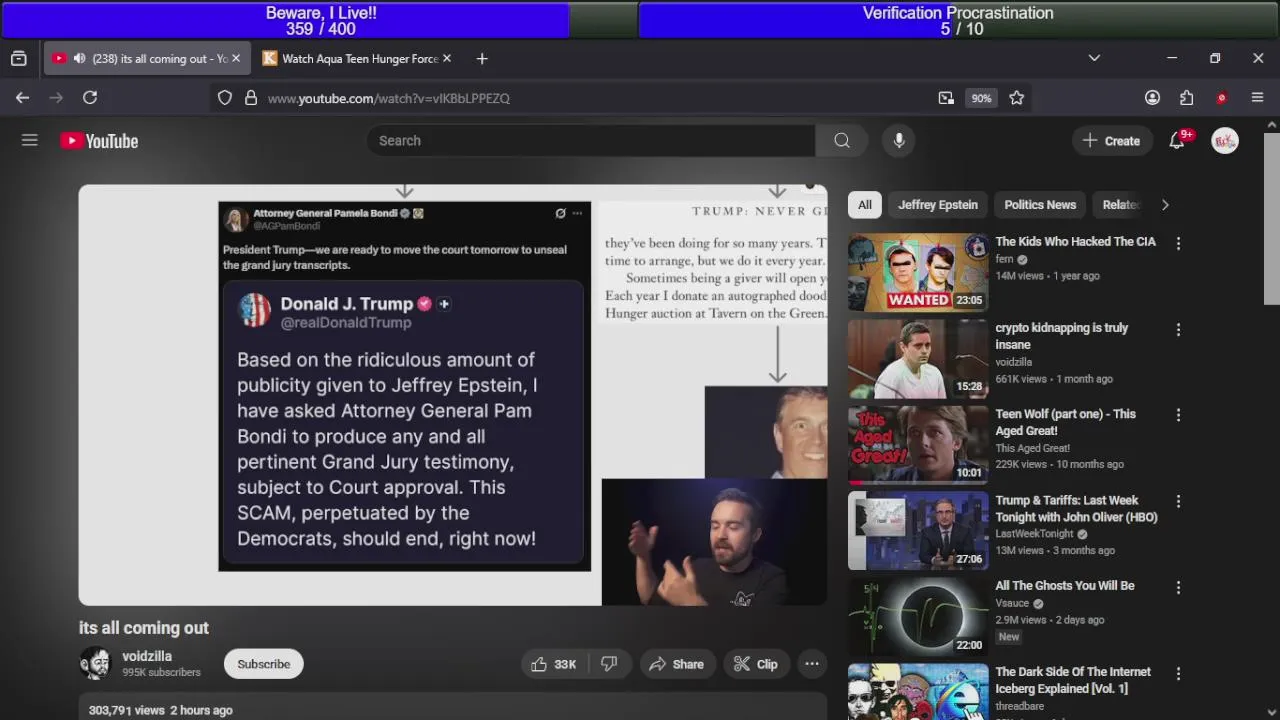Click LastWeekTonight channel name
The width and height of the screenshot is (1280, 720).
pos(1034,534)
